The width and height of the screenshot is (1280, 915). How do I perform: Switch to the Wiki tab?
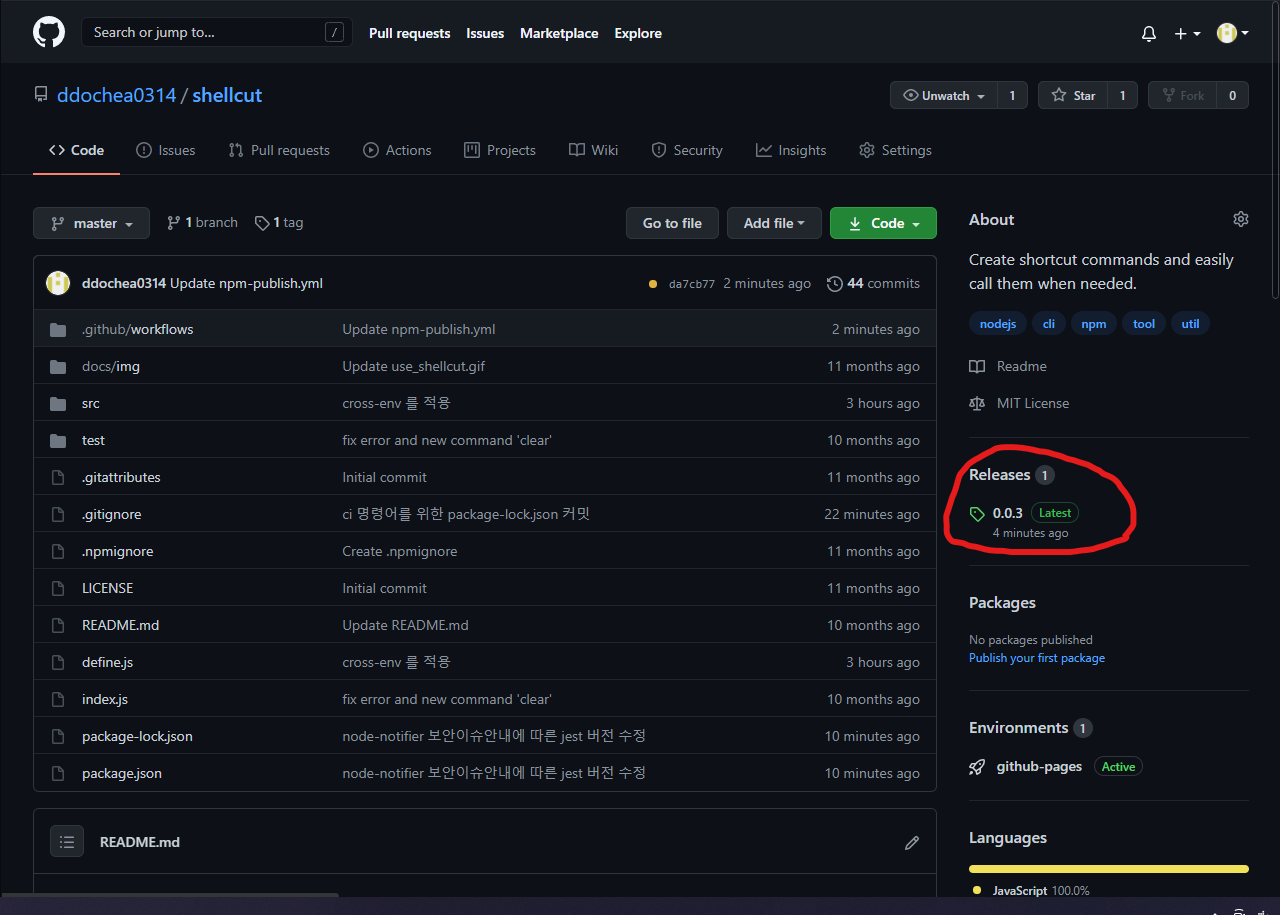tap(594, 150)
